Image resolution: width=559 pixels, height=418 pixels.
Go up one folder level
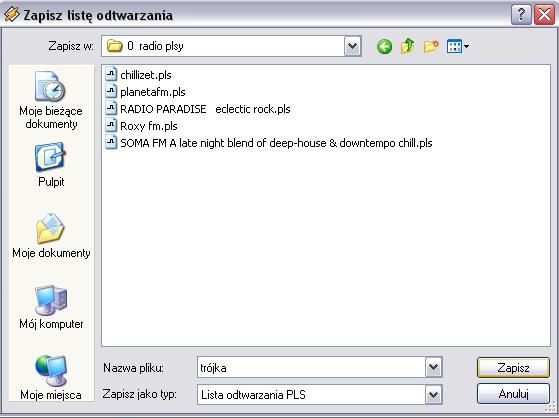pyautogui.click(x=407, y=46)
